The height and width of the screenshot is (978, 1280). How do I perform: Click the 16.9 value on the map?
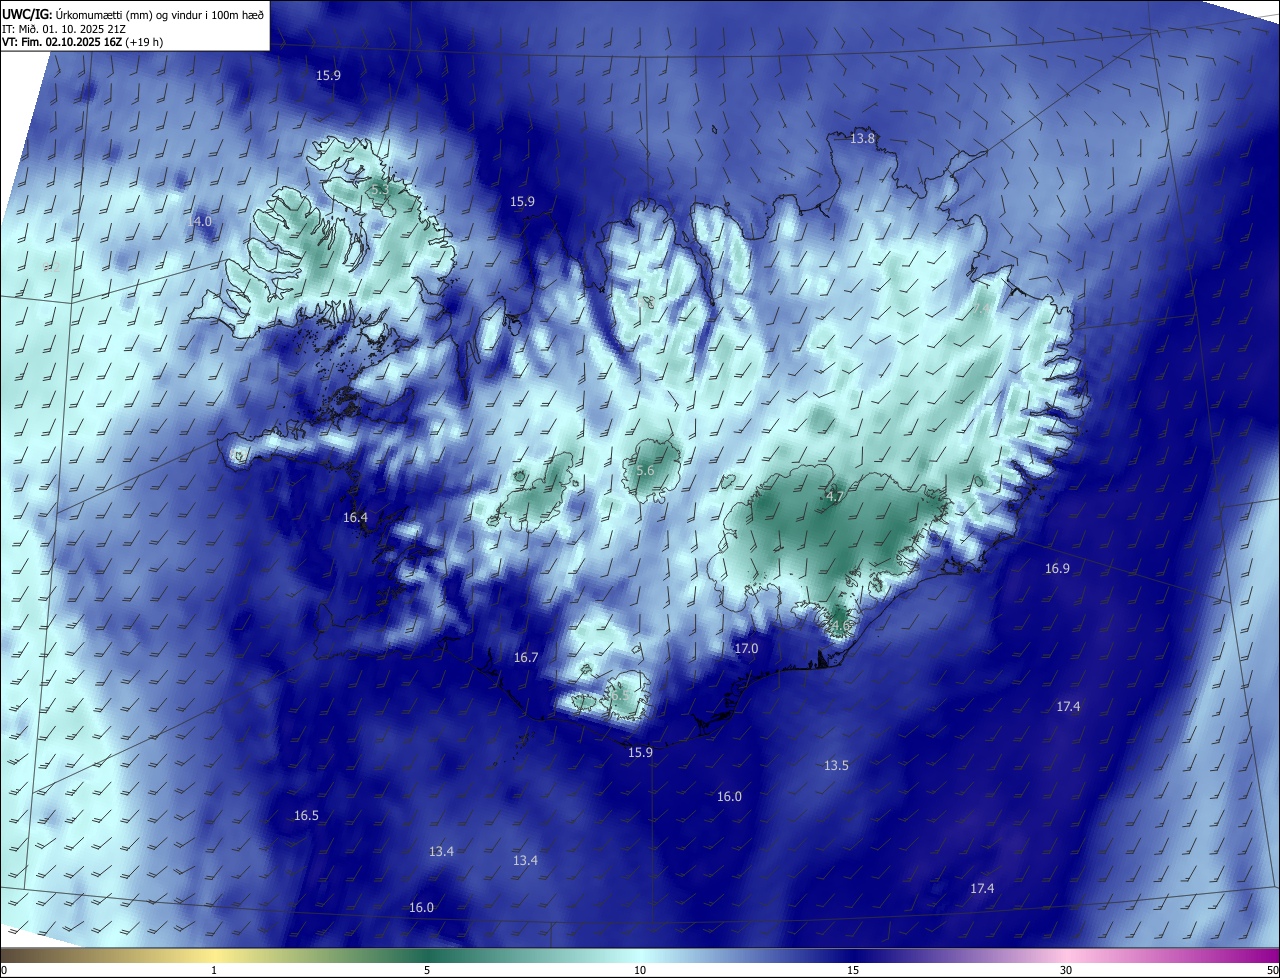coord(1057,568)
